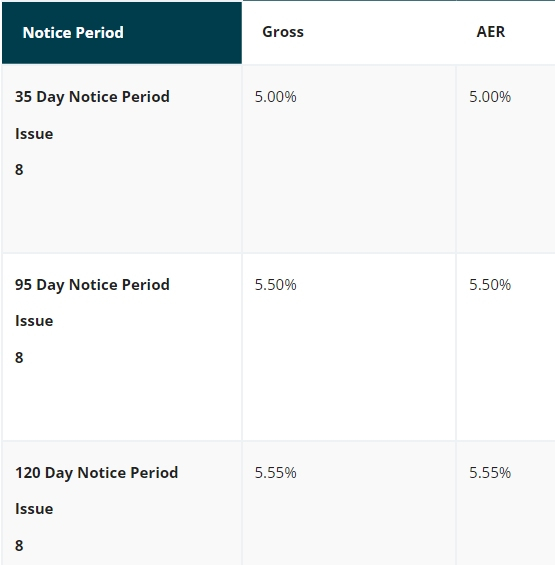The width and height of the screenshot is (555, 565).
Task: Click issue number 8 in 35 Day row
Action: pos(19,170)
